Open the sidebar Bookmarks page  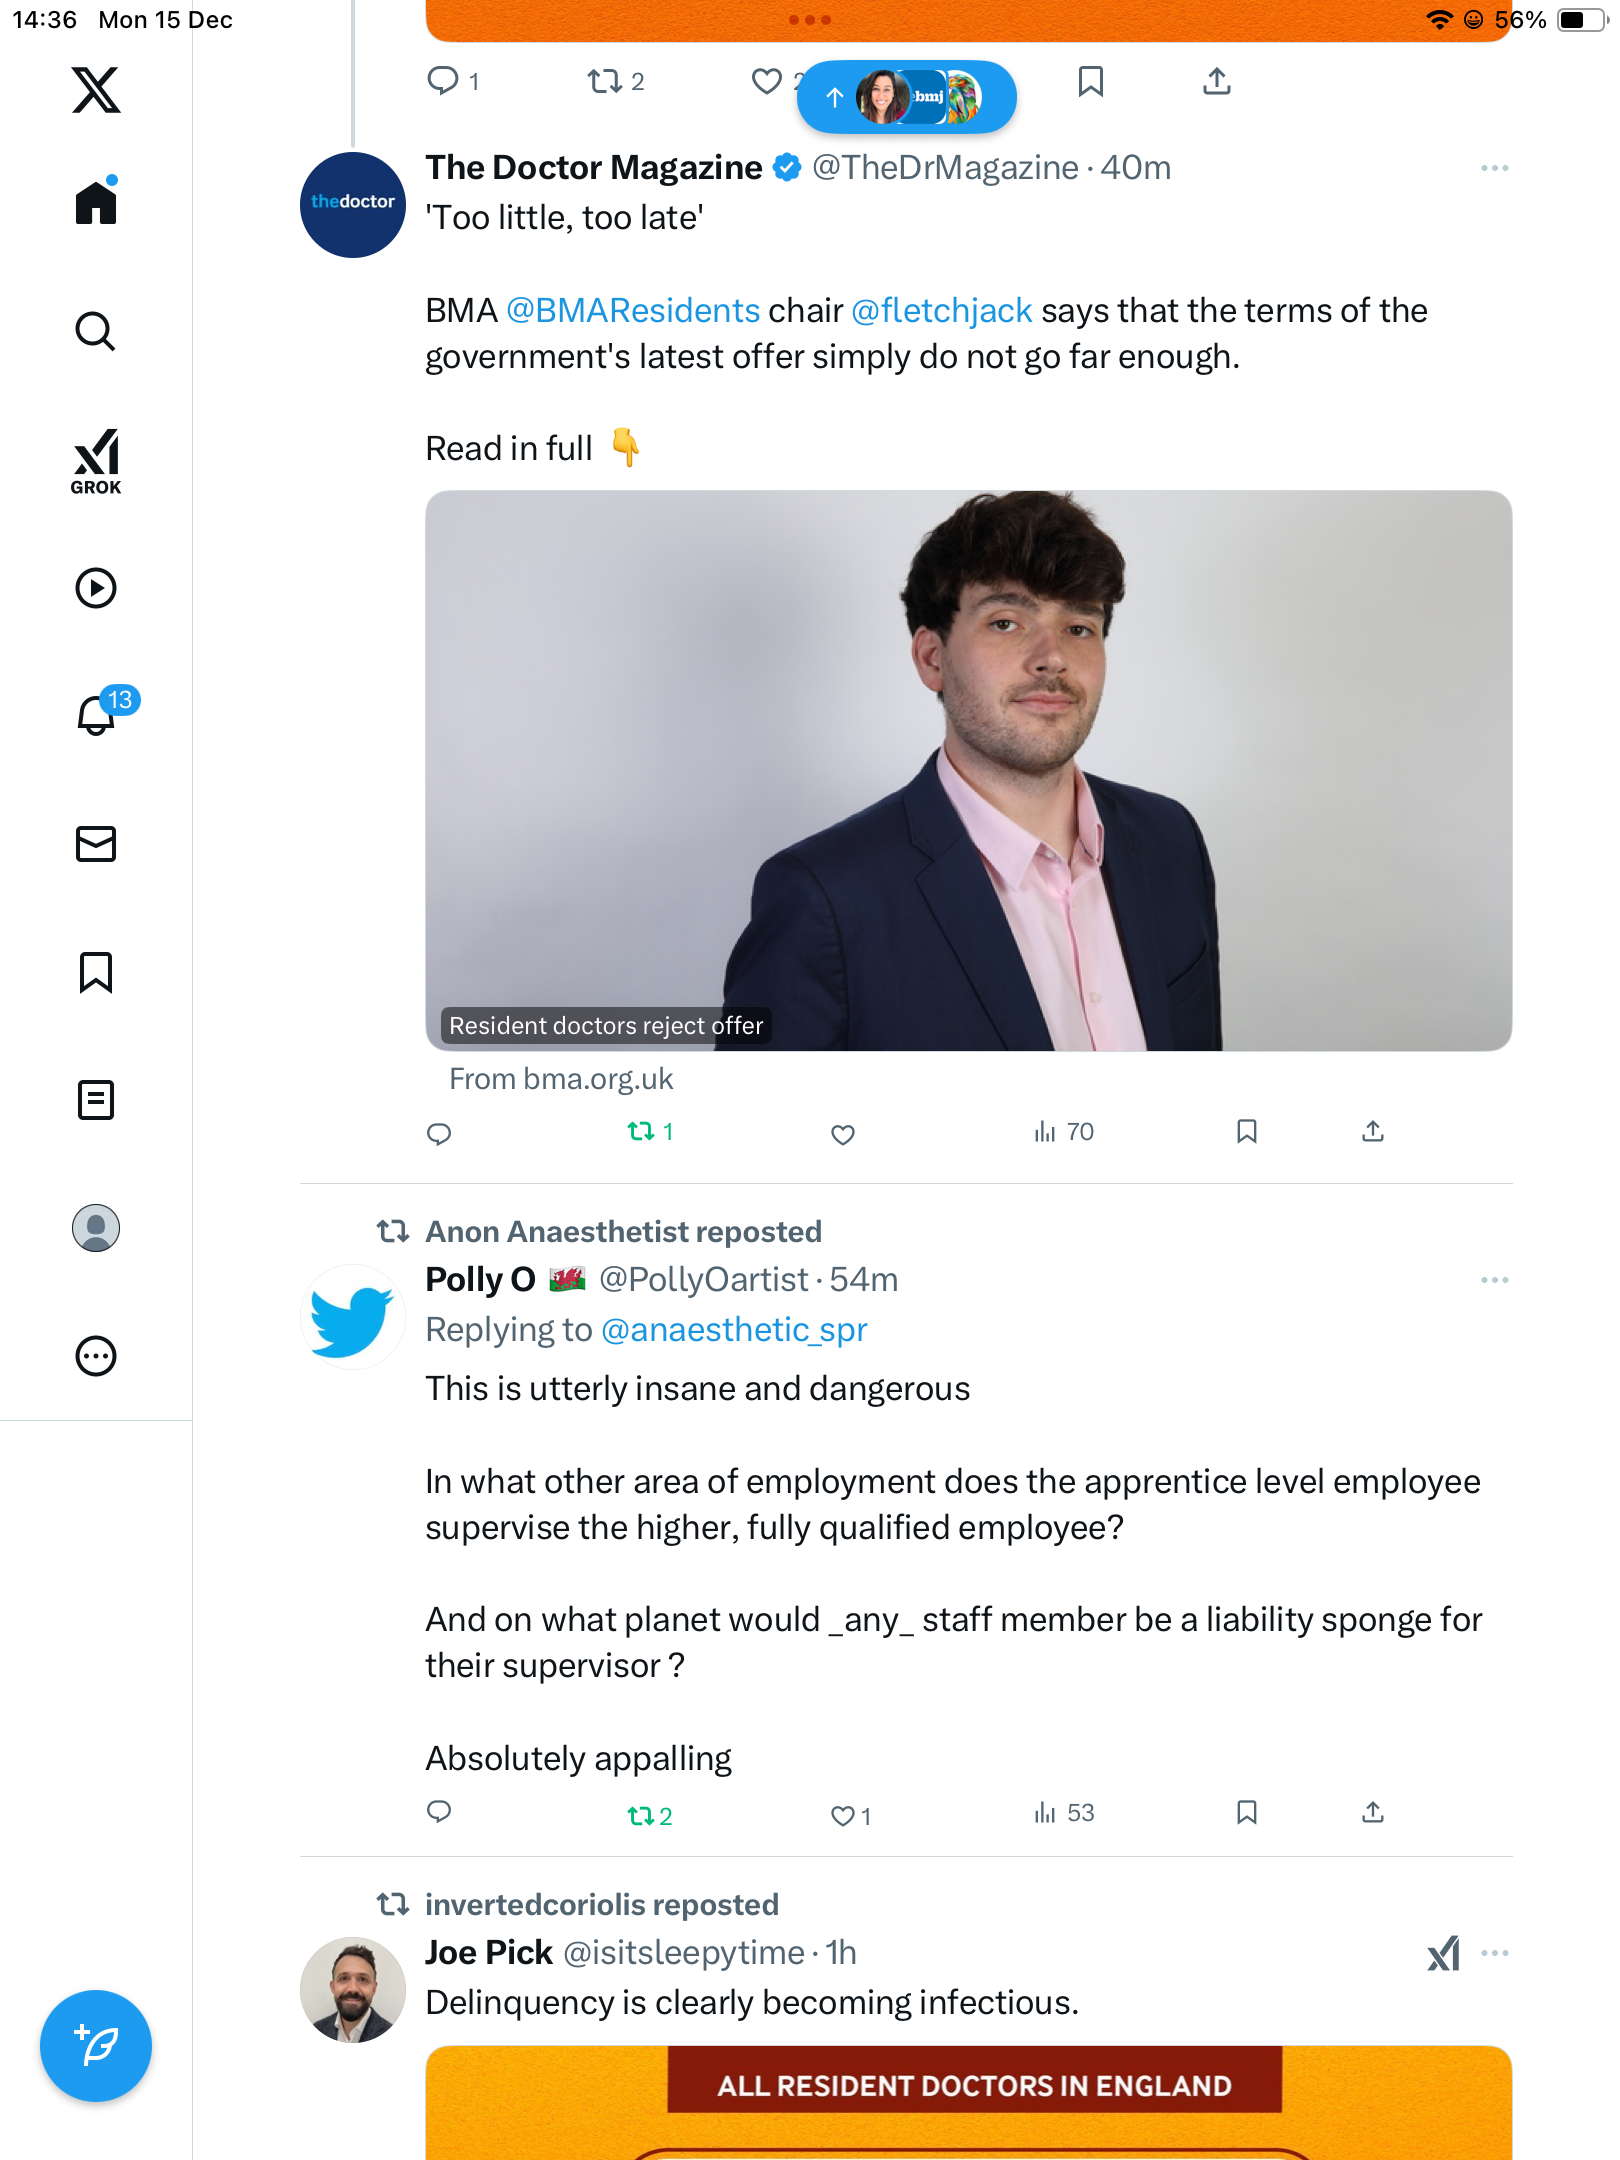click(x=96, y=972)
